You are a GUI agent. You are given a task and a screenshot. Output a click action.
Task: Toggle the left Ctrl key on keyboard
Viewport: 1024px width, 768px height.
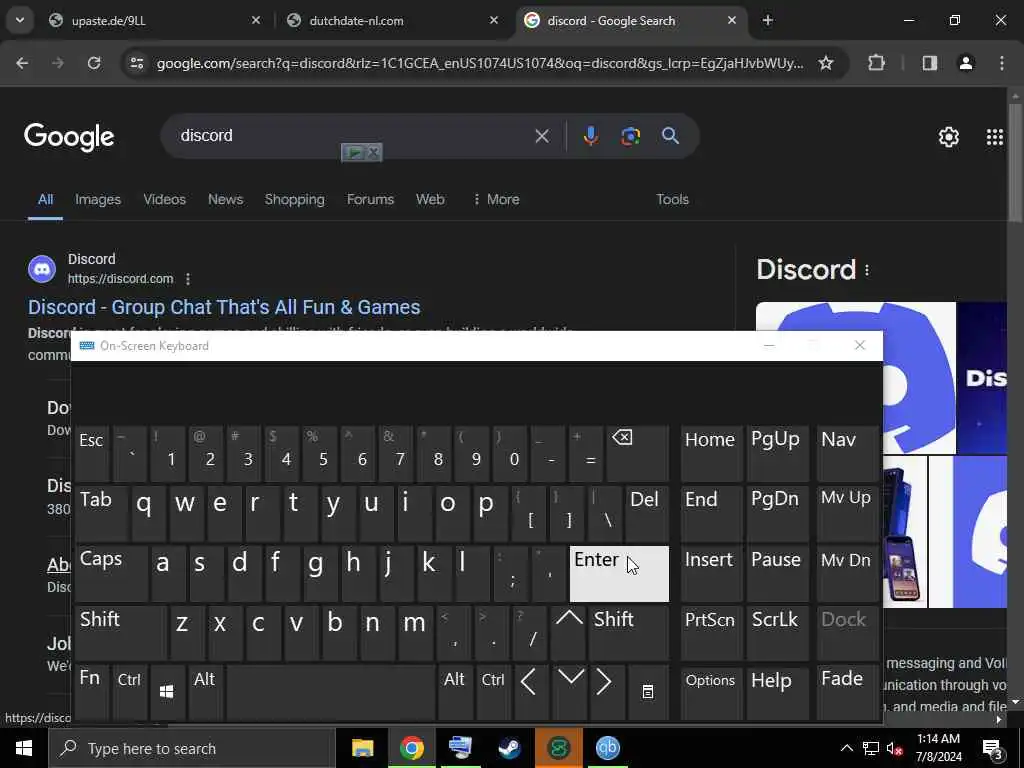point(130,692)
